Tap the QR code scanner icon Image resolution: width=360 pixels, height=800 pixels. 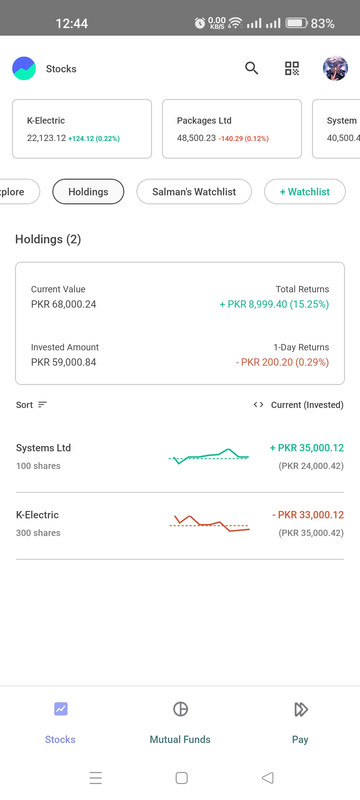(x=292, y=68)
